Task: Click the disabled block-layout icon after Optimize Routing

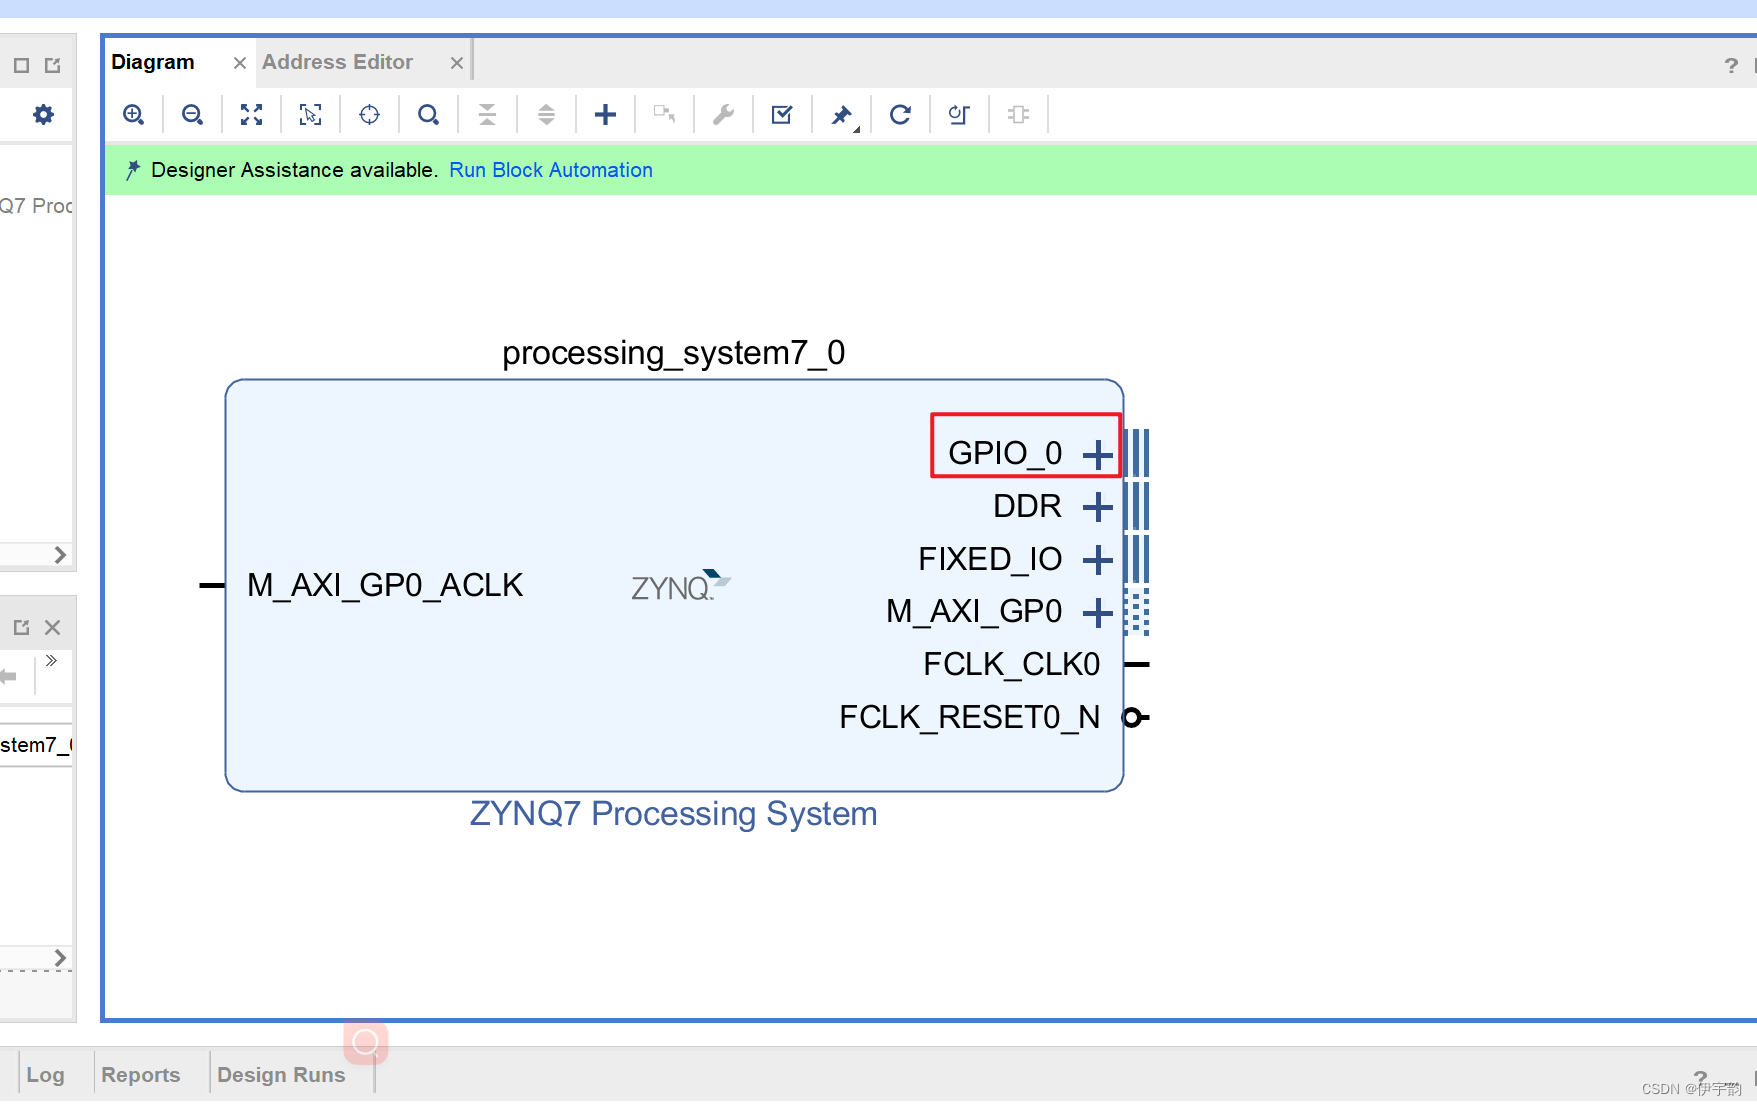Action: (x=1018, y=115)
